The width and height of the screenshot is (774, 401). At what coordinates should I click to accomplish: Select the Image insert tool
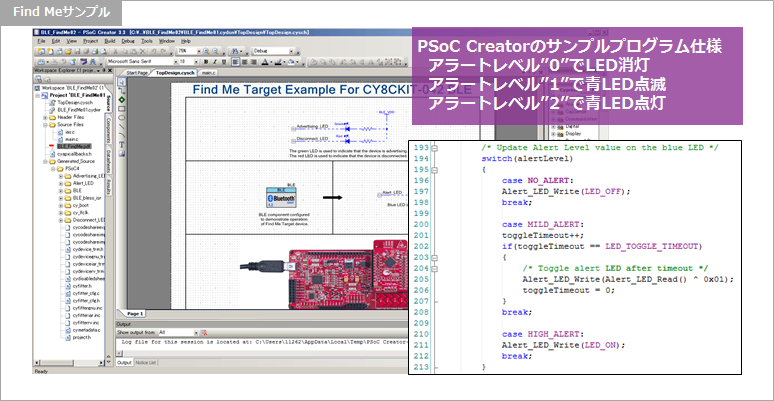(x=121, y=154)
